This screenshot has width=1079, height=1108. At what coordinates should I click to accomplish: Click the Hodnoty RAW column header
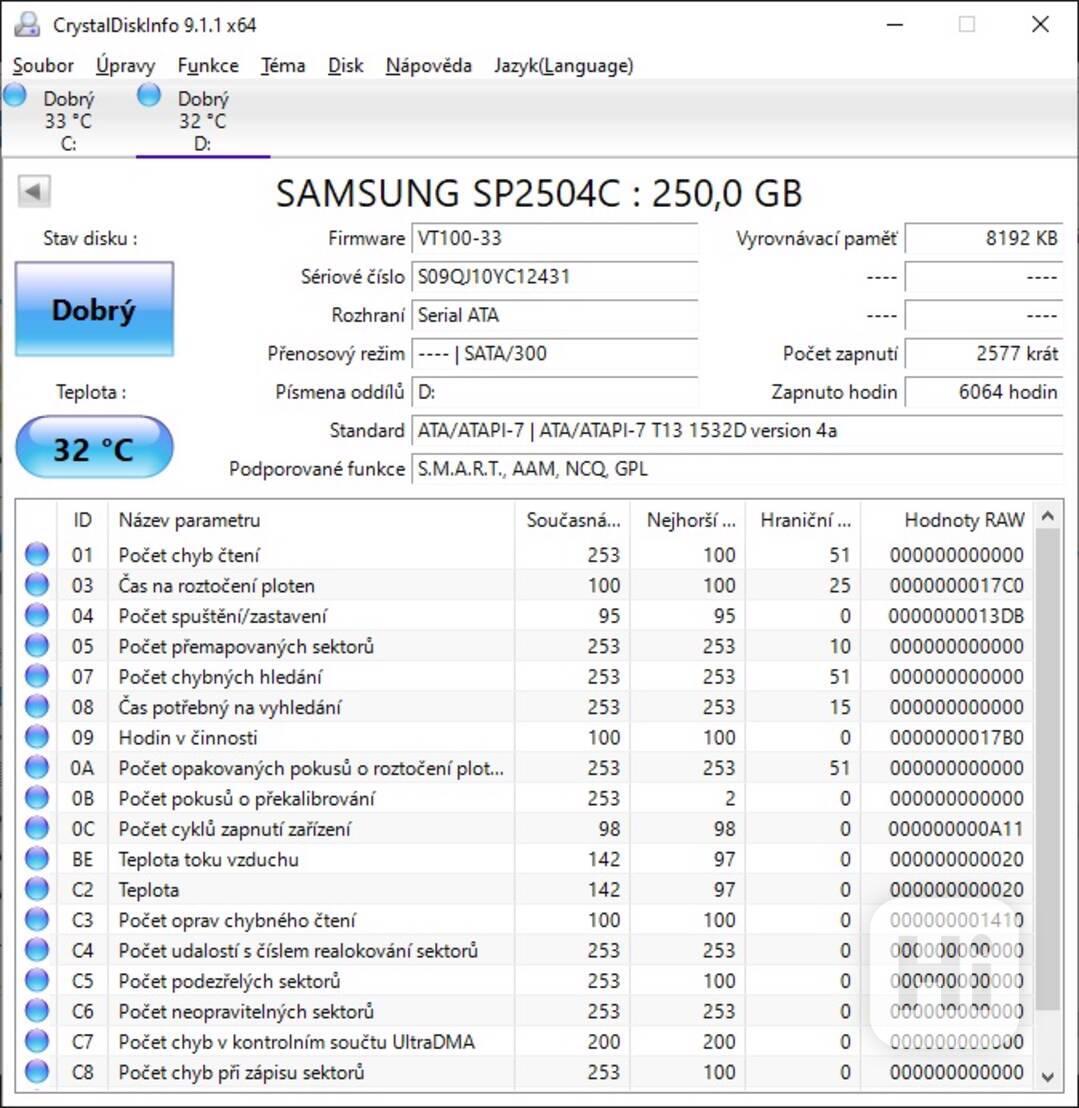coord(947,520)
